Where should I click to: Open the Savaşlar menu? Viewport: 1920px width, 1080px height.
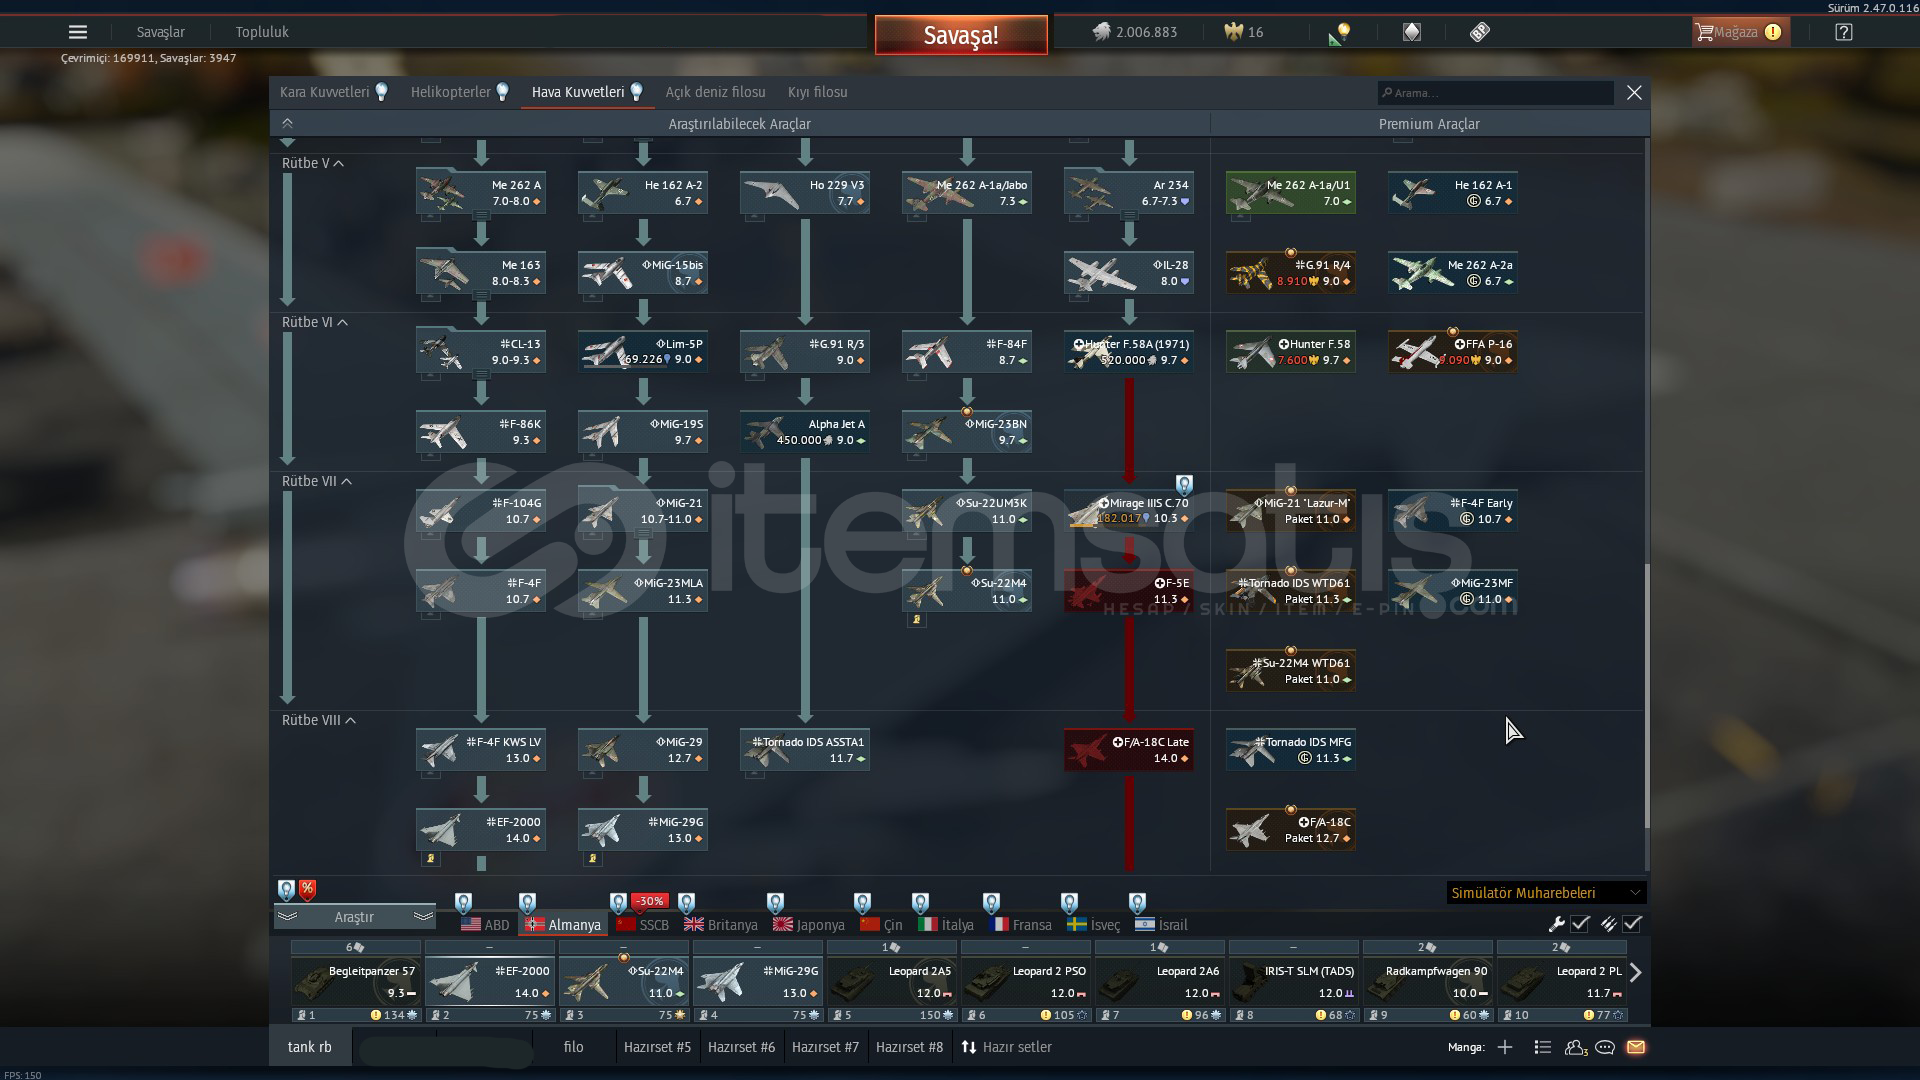click(161, 32)
